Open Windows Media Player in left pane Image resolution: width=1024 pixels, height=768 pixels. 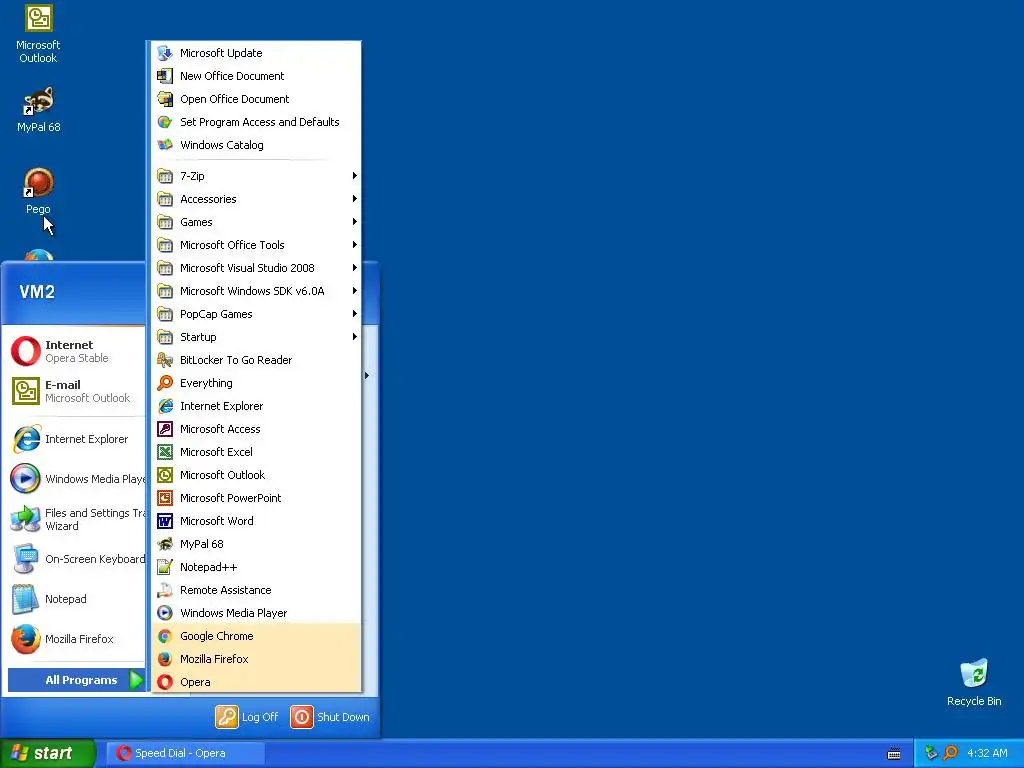point(76,479)
